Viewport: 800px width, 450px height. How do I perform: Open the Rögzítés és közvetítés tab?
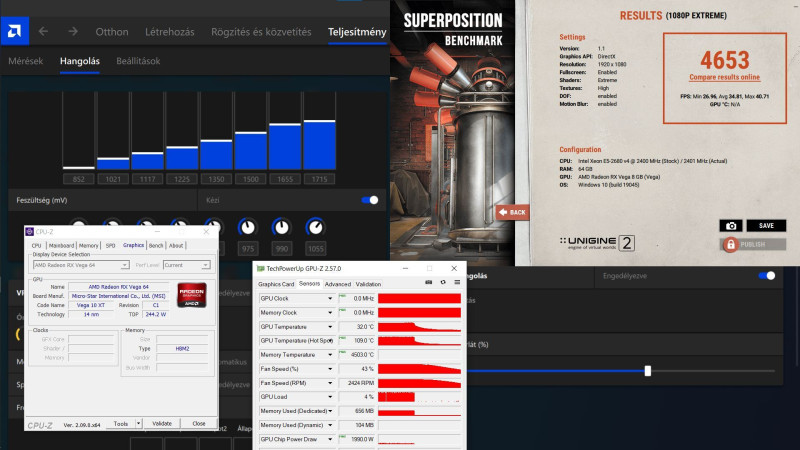261,32
